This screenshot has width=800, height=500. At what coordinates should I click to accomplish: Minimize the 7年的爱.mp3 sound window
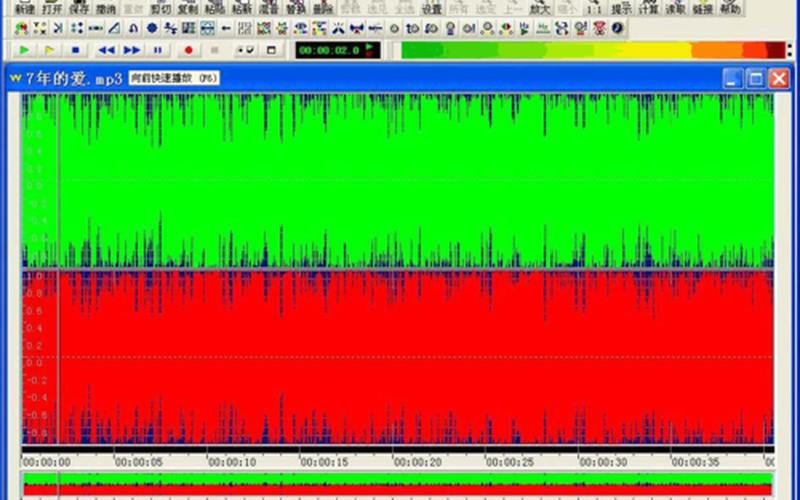click(x=732, y=79)
